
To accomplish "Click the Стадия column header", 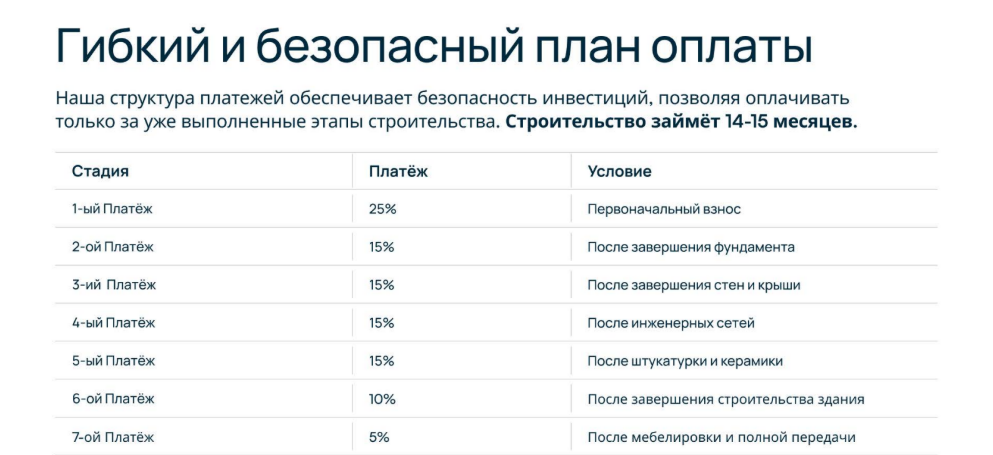I will tap(100, 171).
